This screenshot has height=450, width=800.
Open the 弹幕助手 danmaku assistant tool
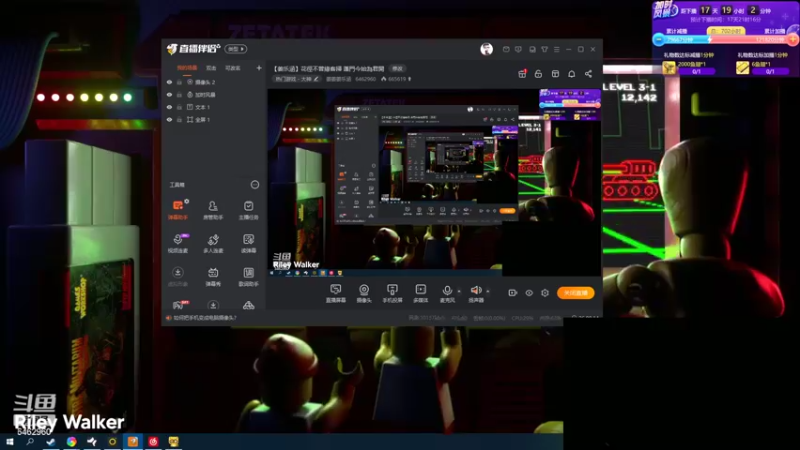click(x=178, y=209)
